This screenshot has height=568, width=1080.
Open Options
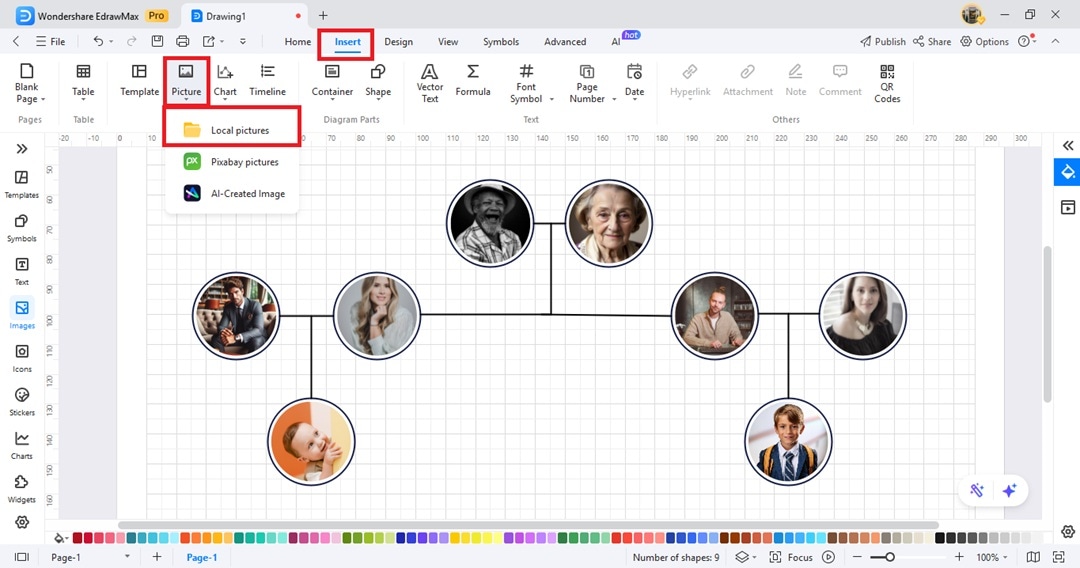coord(984,41)
